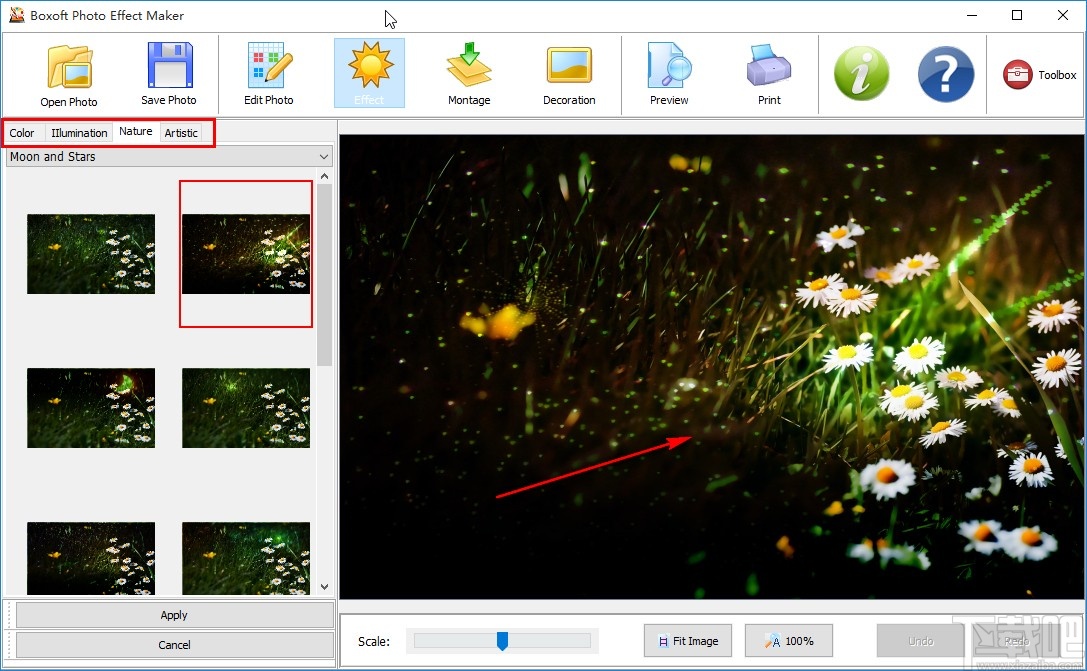Minimize the Boxoft Photo Effect Maker window

coord(972,15)
